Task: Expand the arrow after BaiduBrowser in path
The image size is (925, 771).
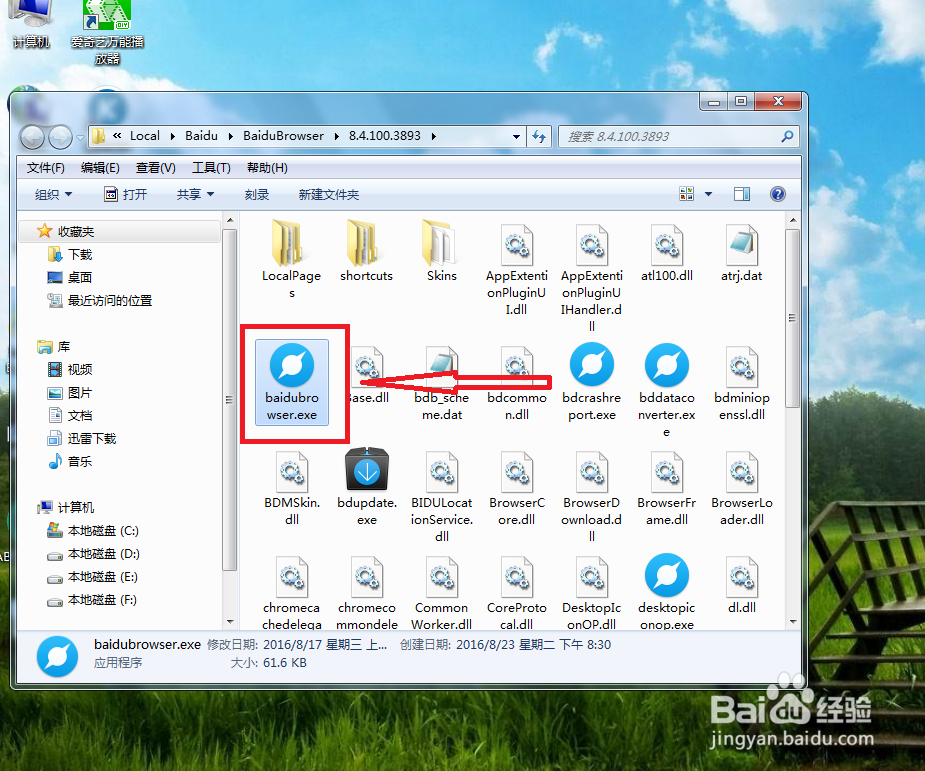Action: [x=336, y=136]
